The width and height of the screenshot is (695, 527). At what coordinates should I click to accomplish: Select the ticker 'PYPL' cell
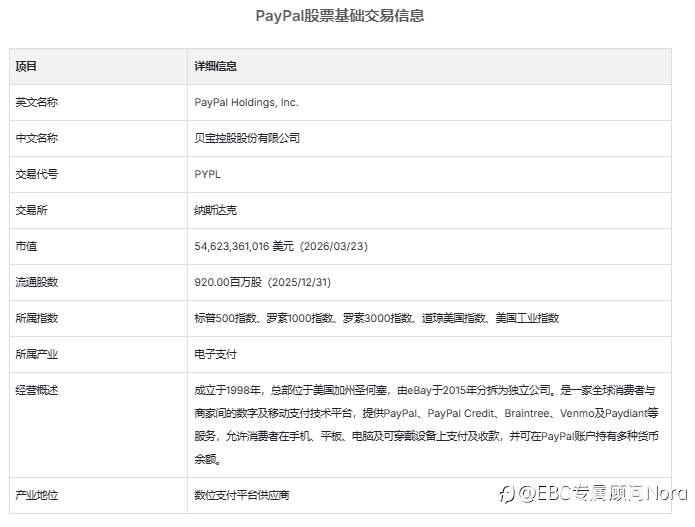pyautogui.click(x=207, y=174)
